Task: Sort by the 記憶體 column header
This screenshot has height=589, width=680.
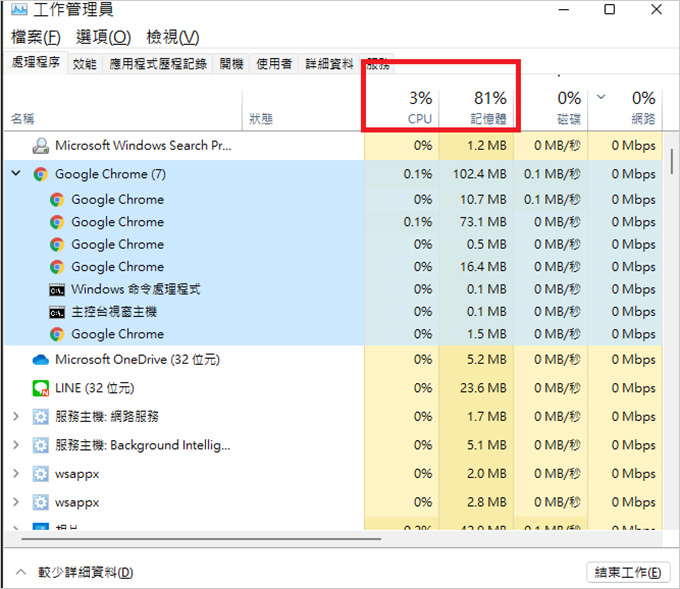Action: [476, 109]
